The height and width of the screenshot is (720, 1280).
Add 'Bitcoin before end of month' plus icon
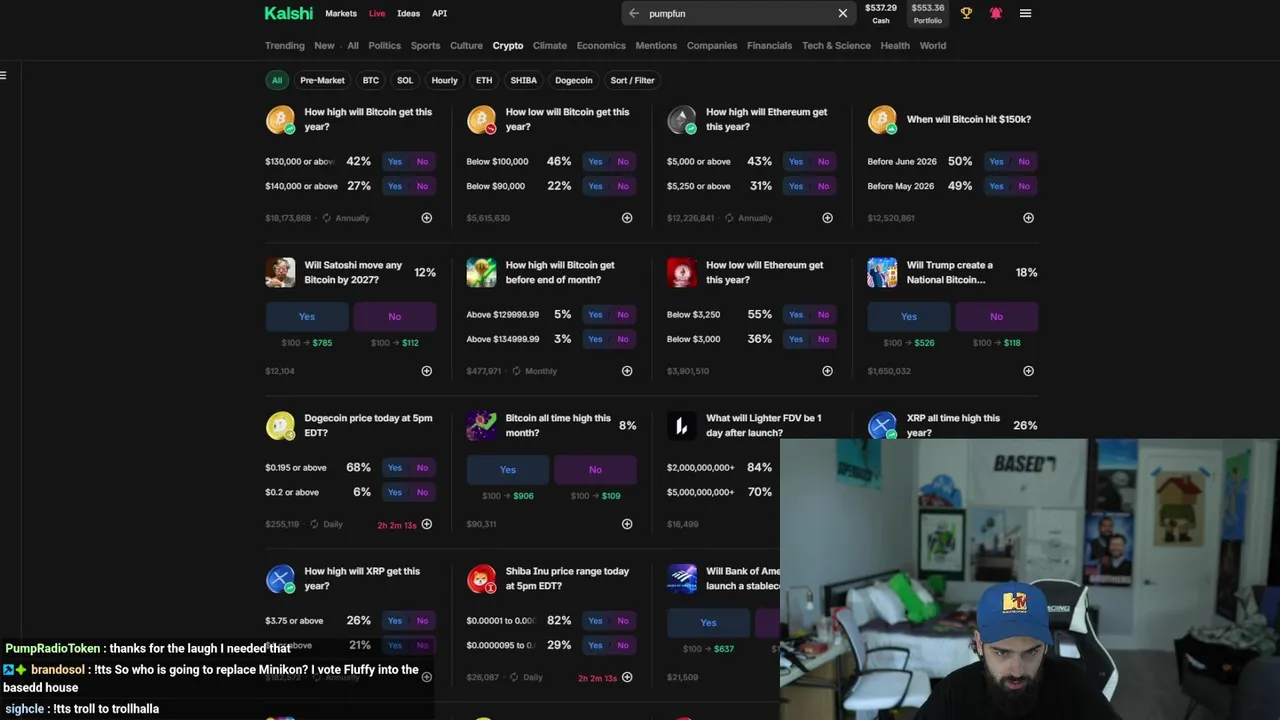point(627,371)
